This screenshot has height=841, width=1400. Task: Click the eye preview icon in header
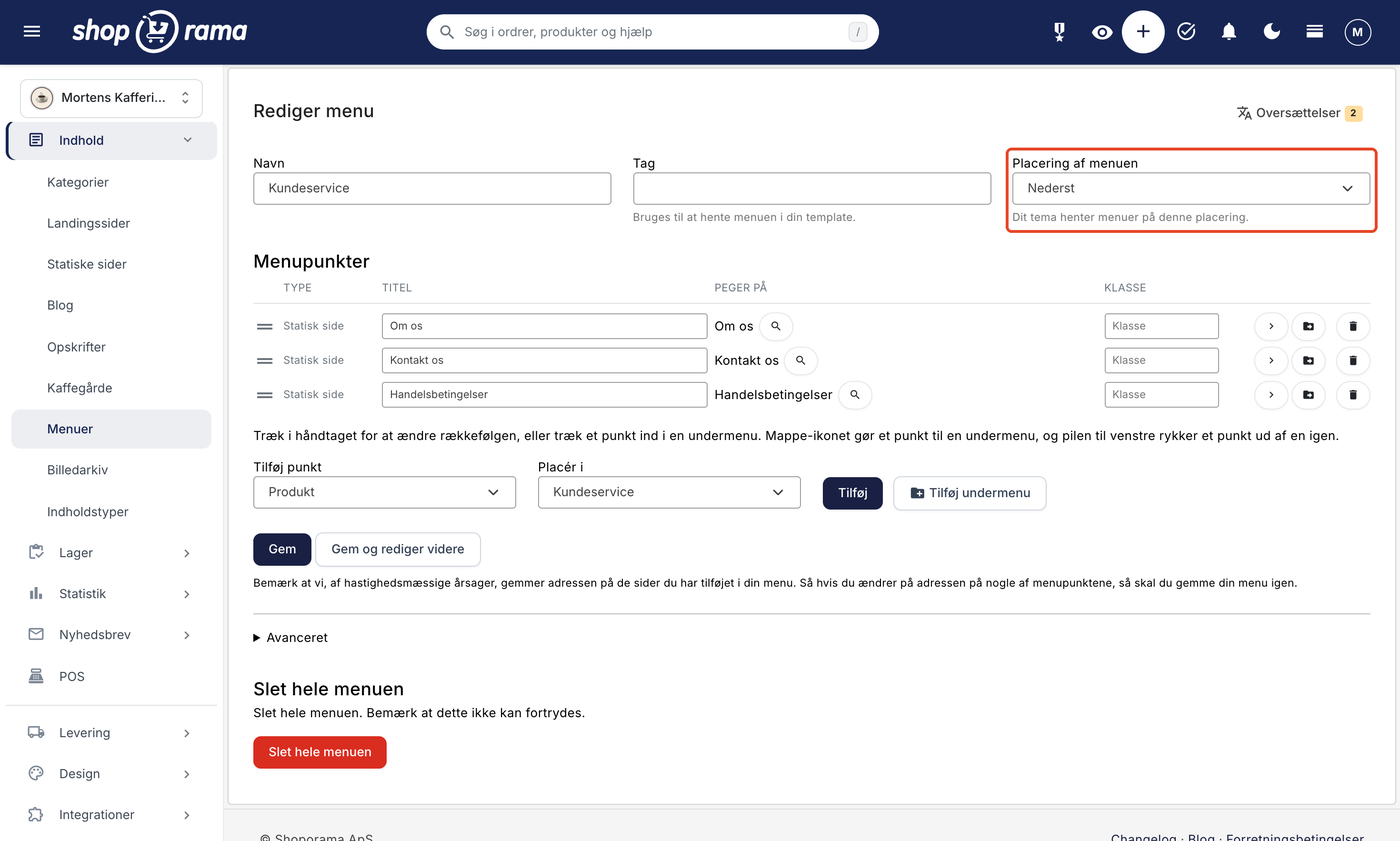[1102, 32]
